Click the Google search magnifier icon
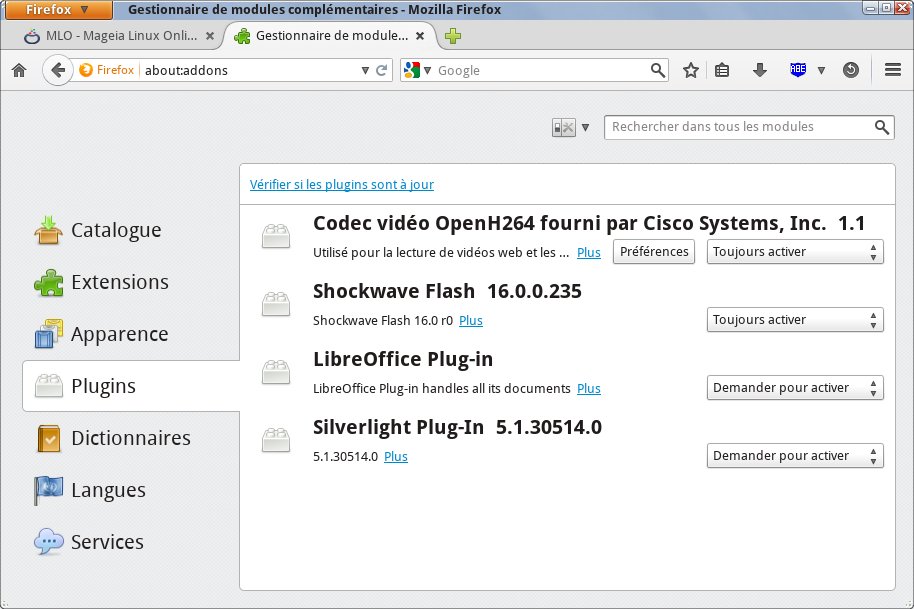This screenshot has height=609, width=914. point(658,71)
